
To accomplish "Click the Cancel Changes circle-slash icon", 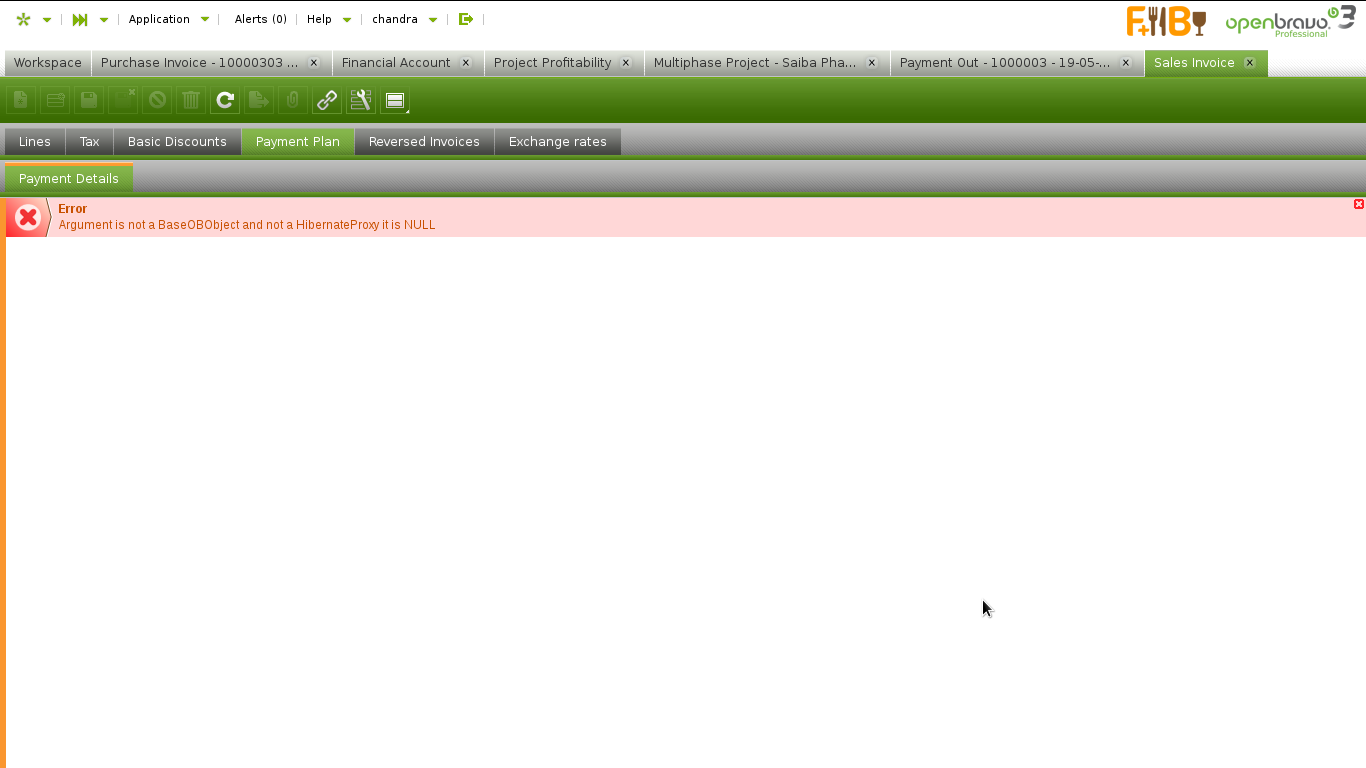I will [x=157, y=100].
